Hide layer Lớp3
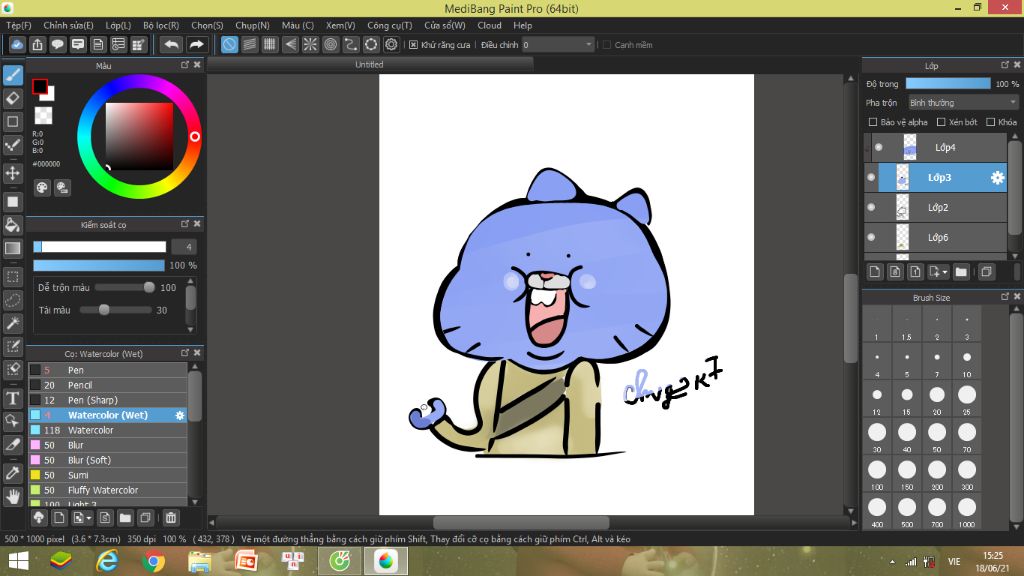Viewport: 1024px width, 576px height. pos(871,178)
